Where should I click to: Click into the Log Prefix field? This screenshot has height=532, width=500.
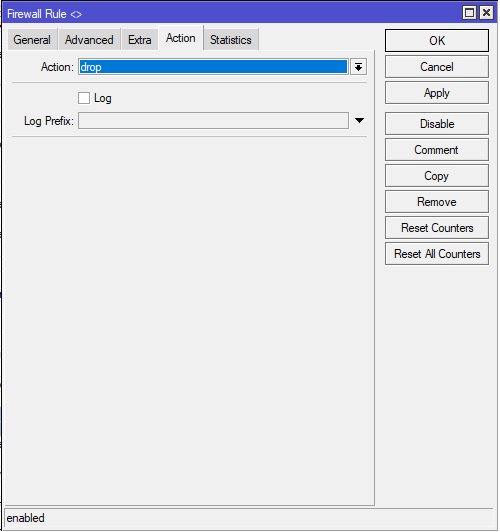tap(213, 120)
